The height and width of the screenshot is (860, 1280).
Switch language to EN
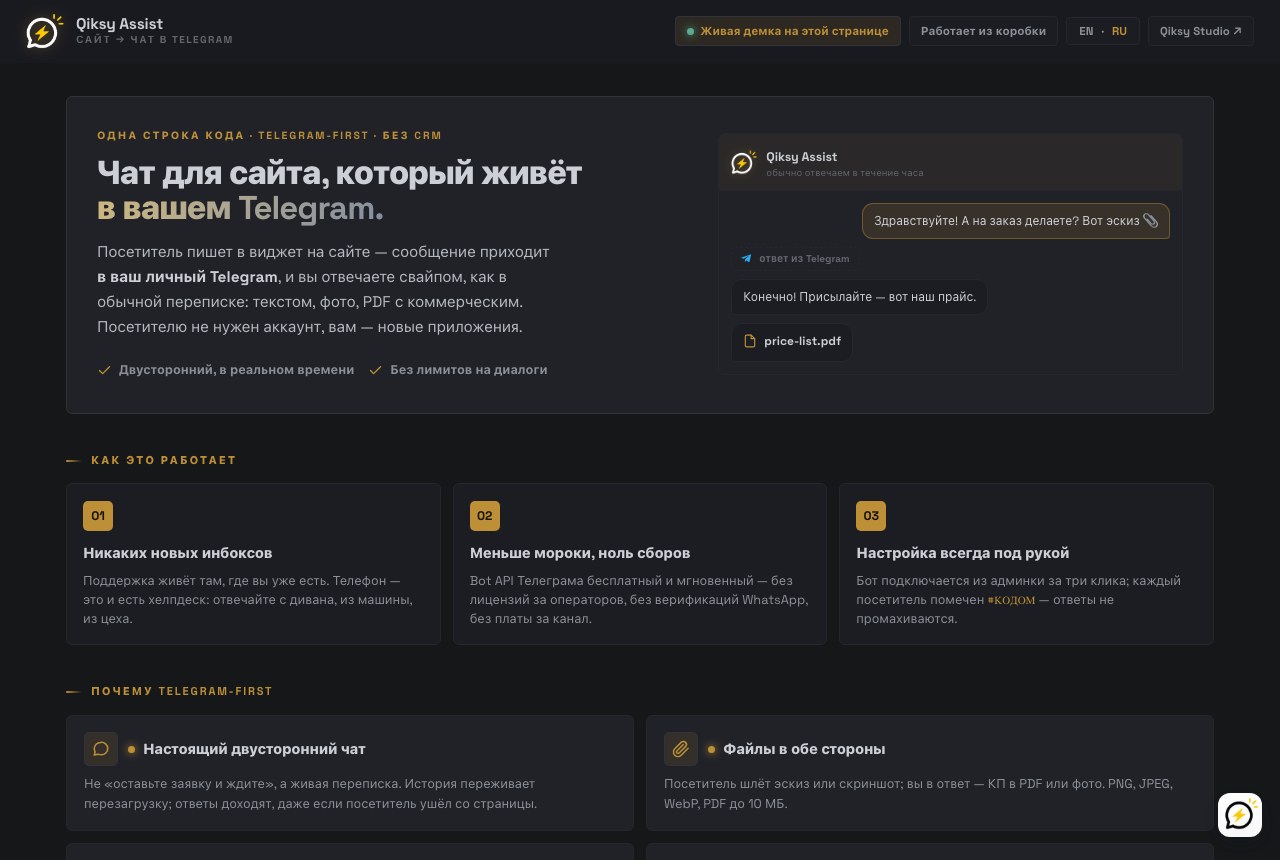1086,31
